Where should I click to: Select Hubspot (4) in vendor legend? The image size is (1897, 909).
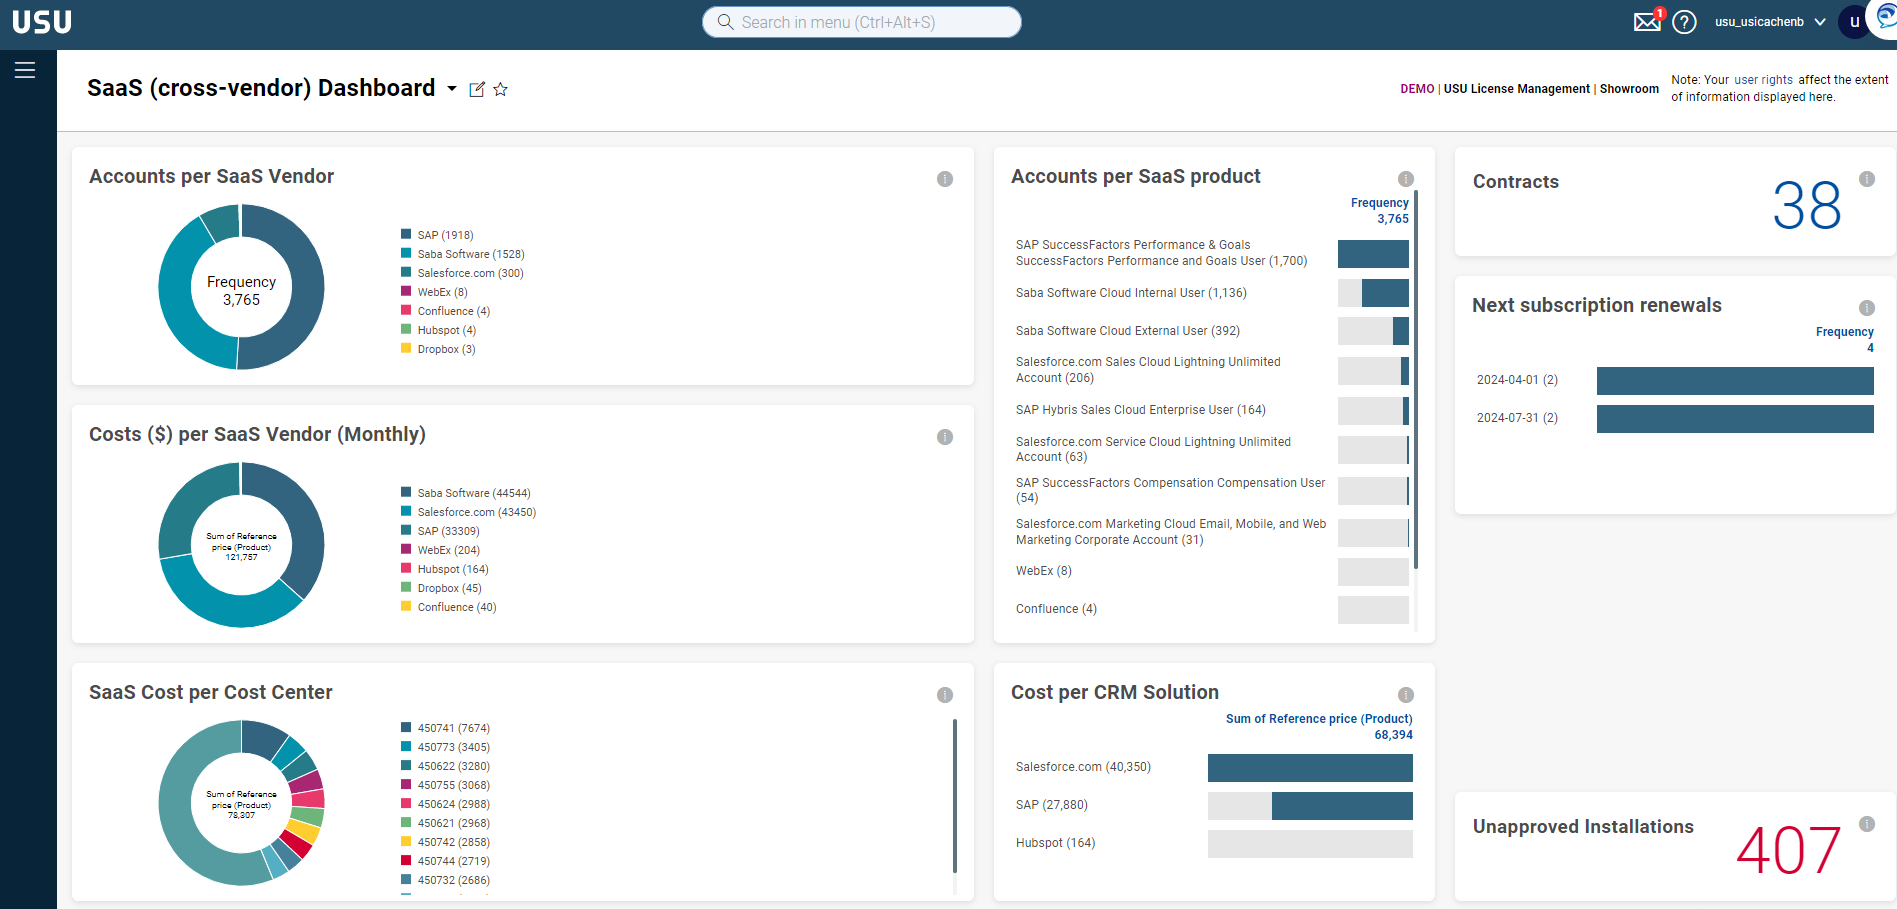(x=447, y=330)
